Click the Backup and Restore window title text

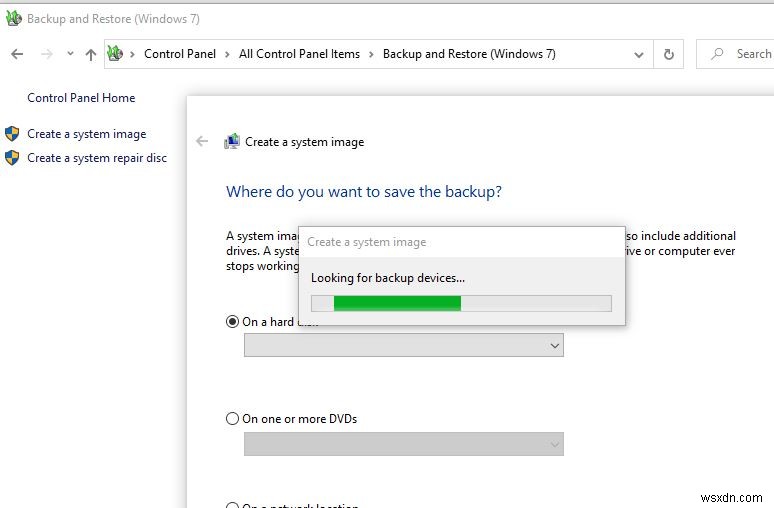click(114, 19)
